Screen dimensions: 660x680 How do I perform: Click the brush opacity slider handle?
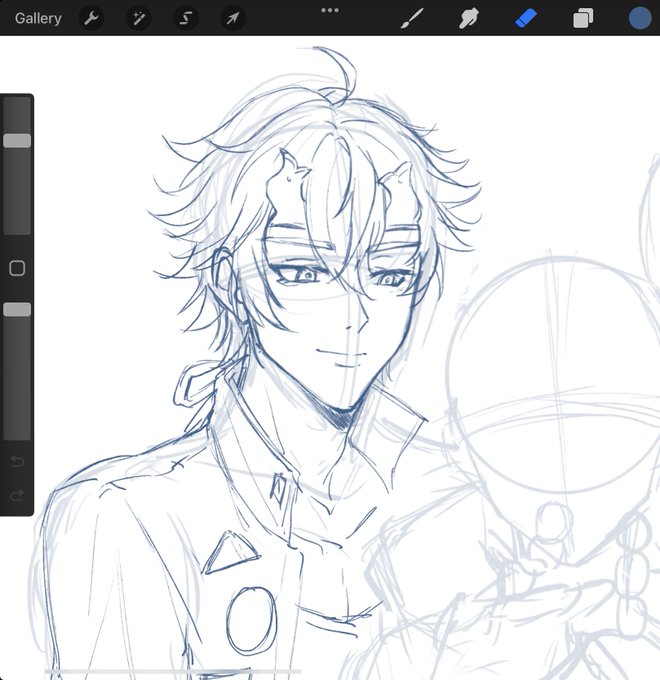click(17, 310)
